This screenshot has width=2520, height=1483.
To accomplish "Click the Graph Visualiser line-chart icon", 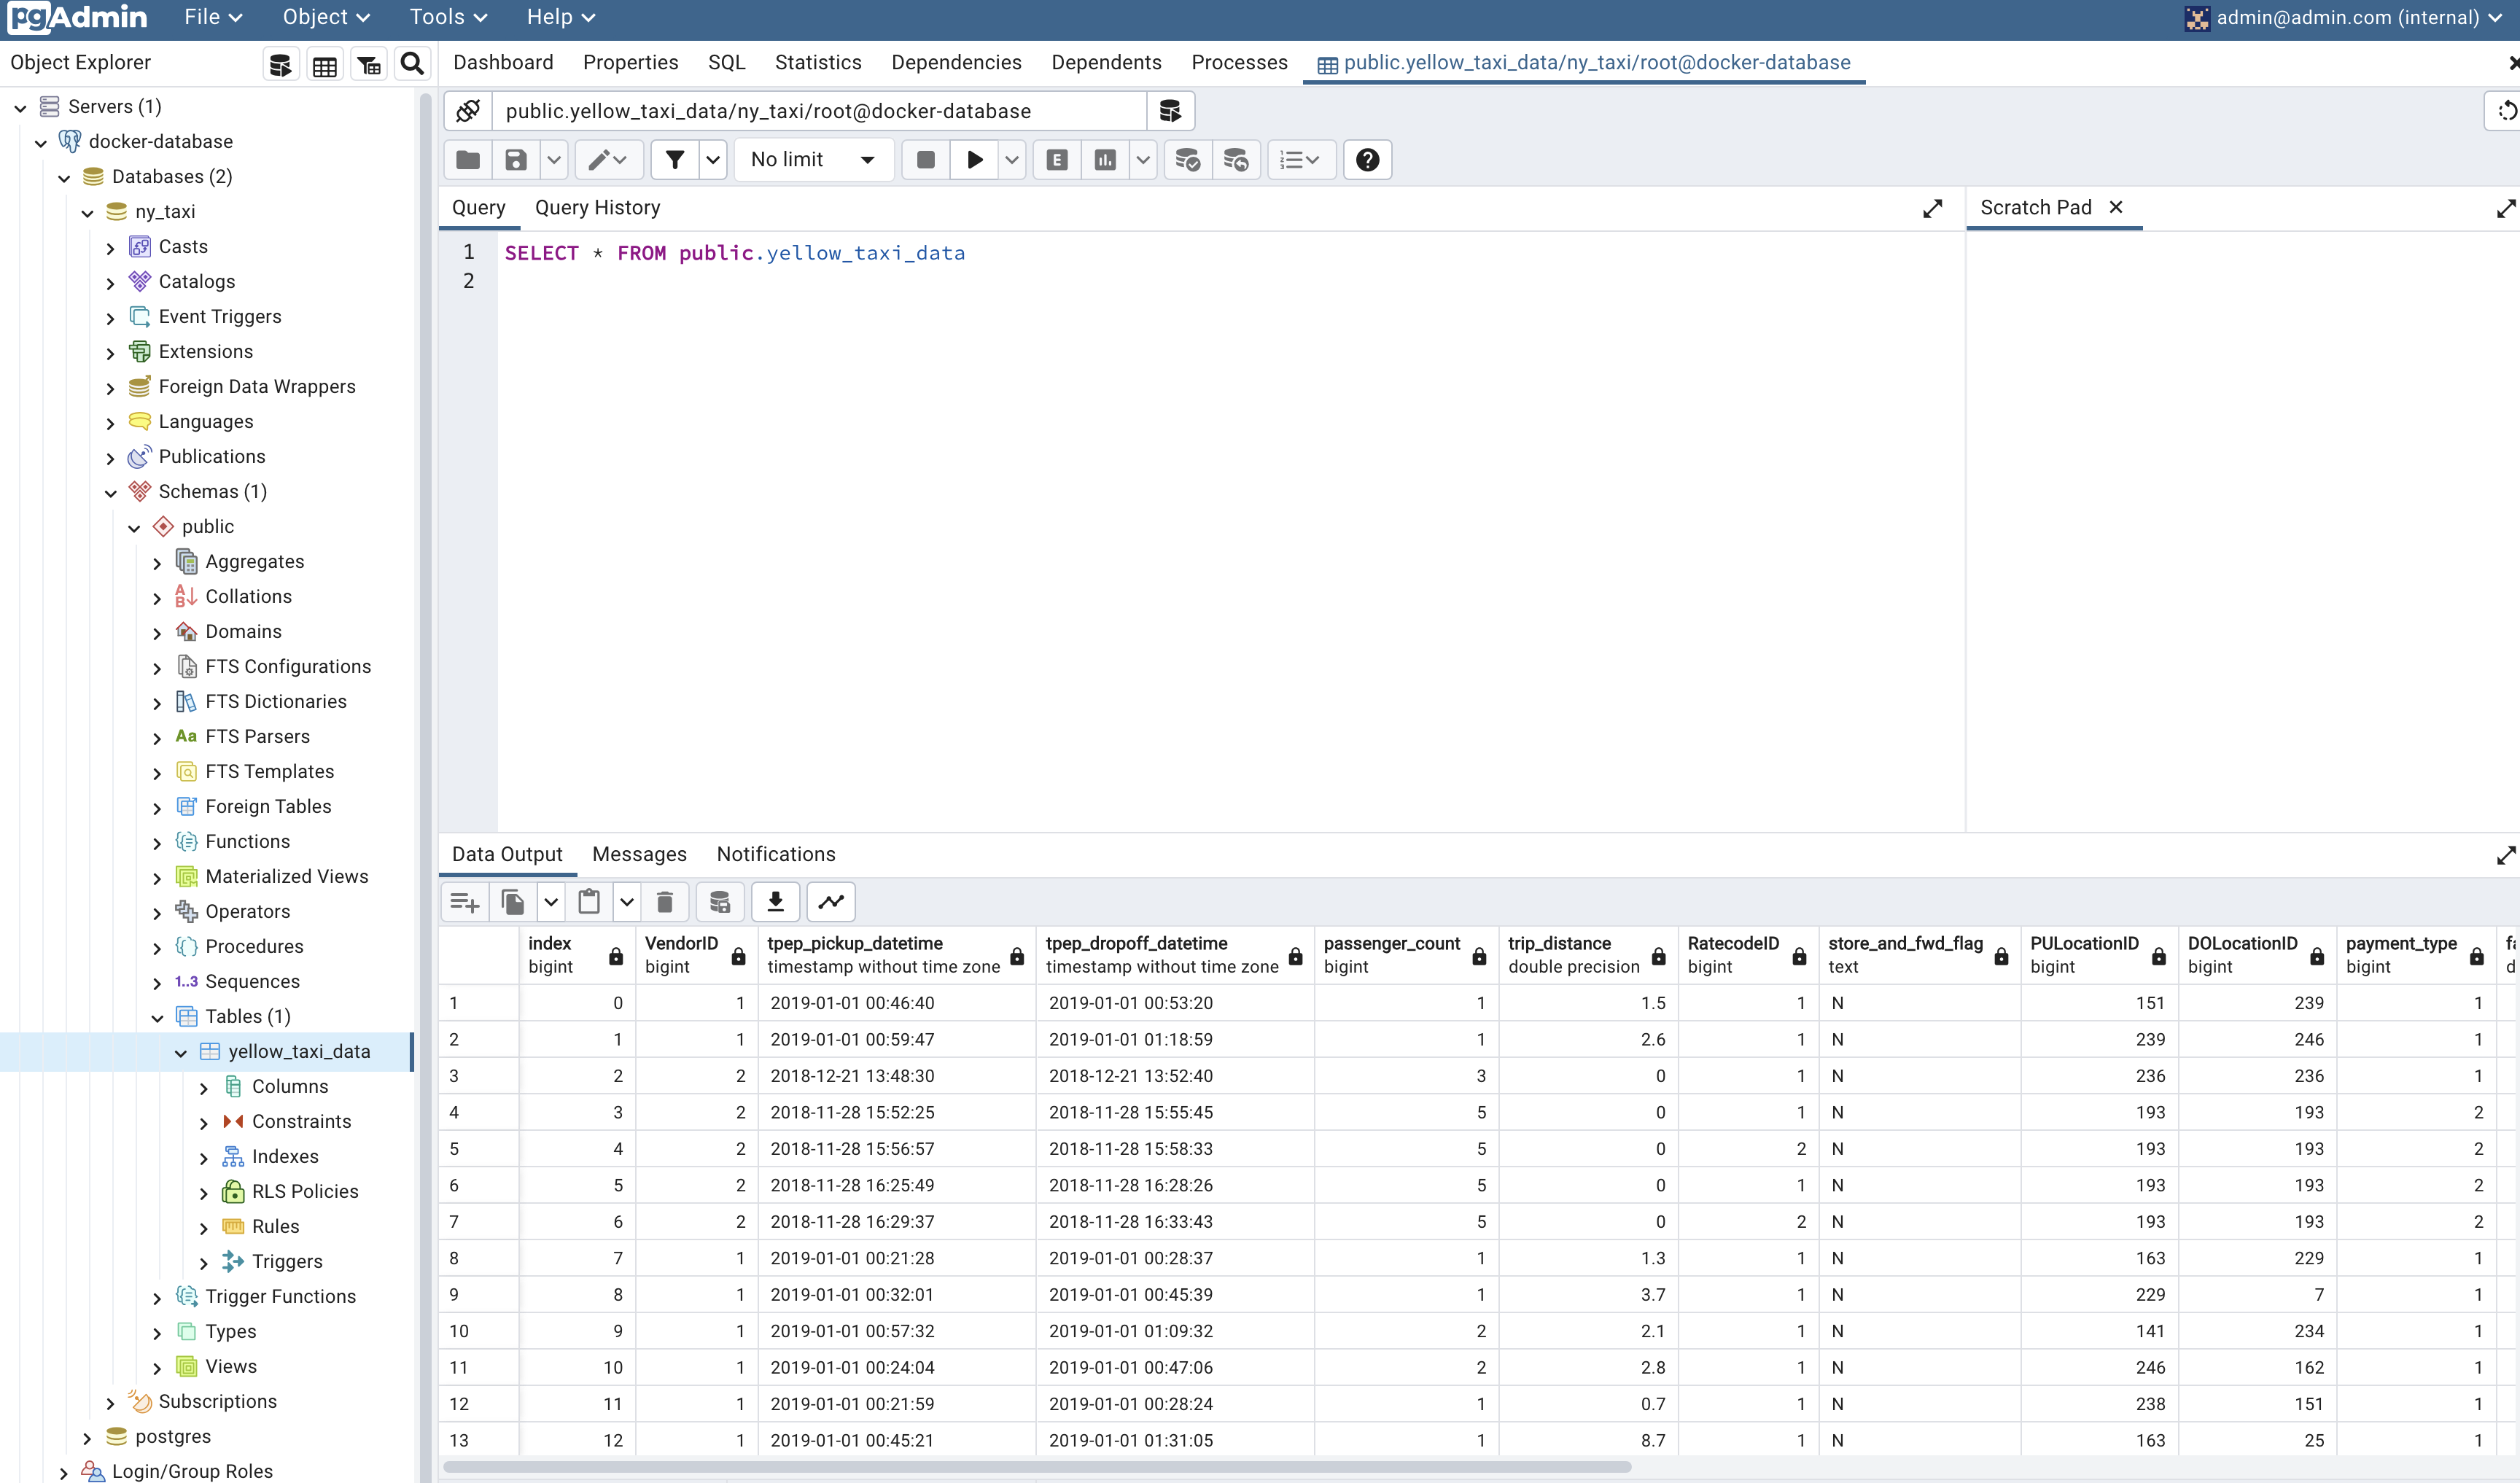I will click(x=831, y=902).
